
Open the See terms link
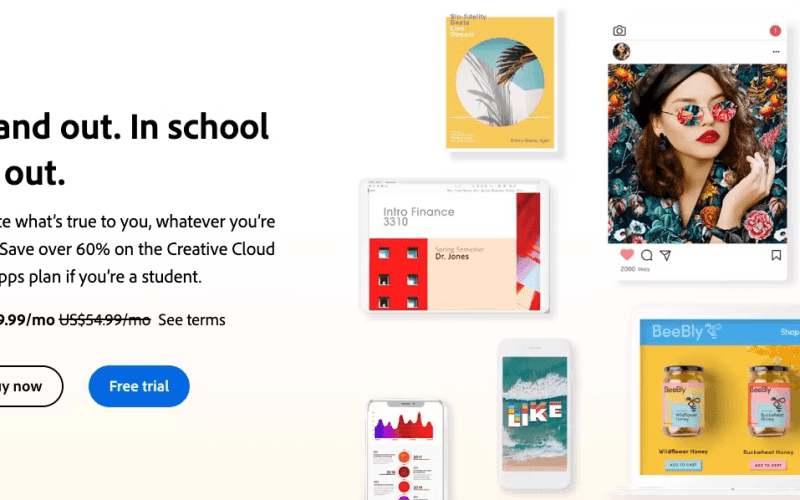pyautogui.click(x=191, y=320)
